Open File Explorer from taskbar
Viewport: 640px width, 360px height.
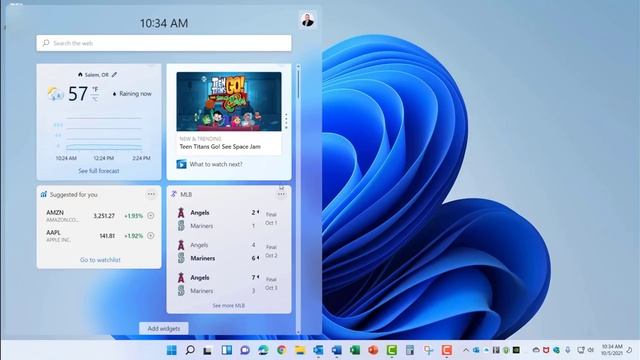click(x=300, y=350)
